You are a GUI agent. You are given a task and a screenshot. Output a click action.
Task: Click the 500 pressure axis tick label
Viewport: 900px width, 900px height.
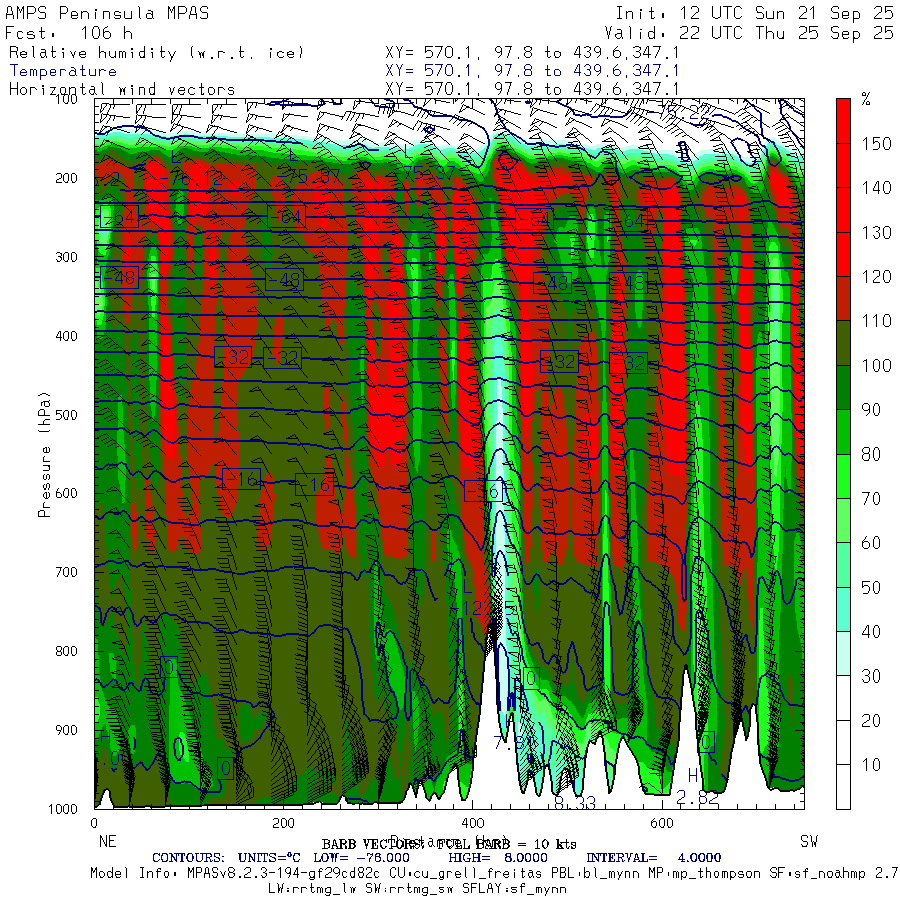click(66, 414)
